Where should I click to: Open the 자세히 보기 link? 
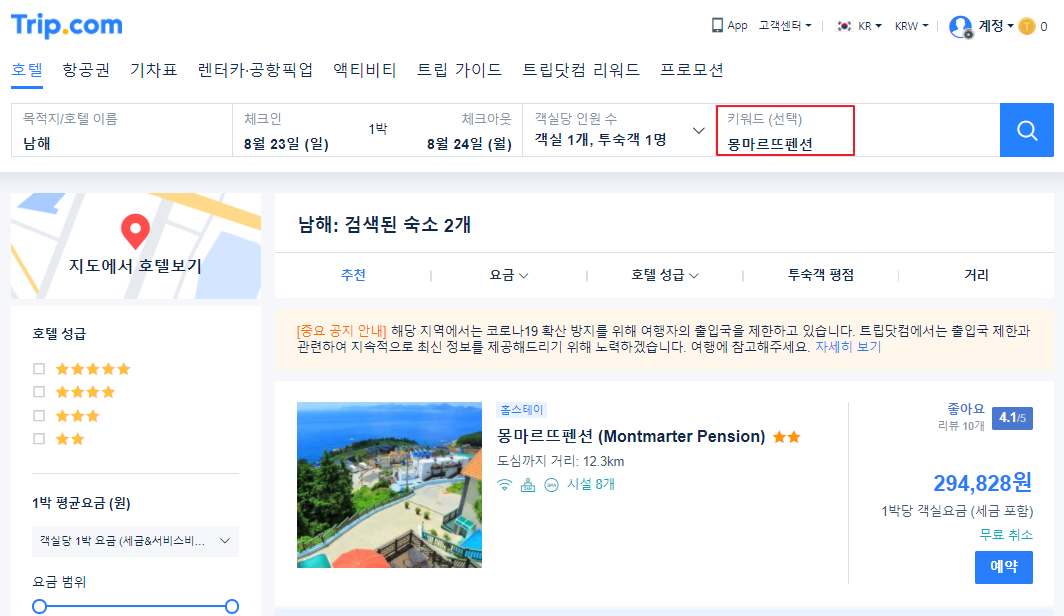pos(848,347)
